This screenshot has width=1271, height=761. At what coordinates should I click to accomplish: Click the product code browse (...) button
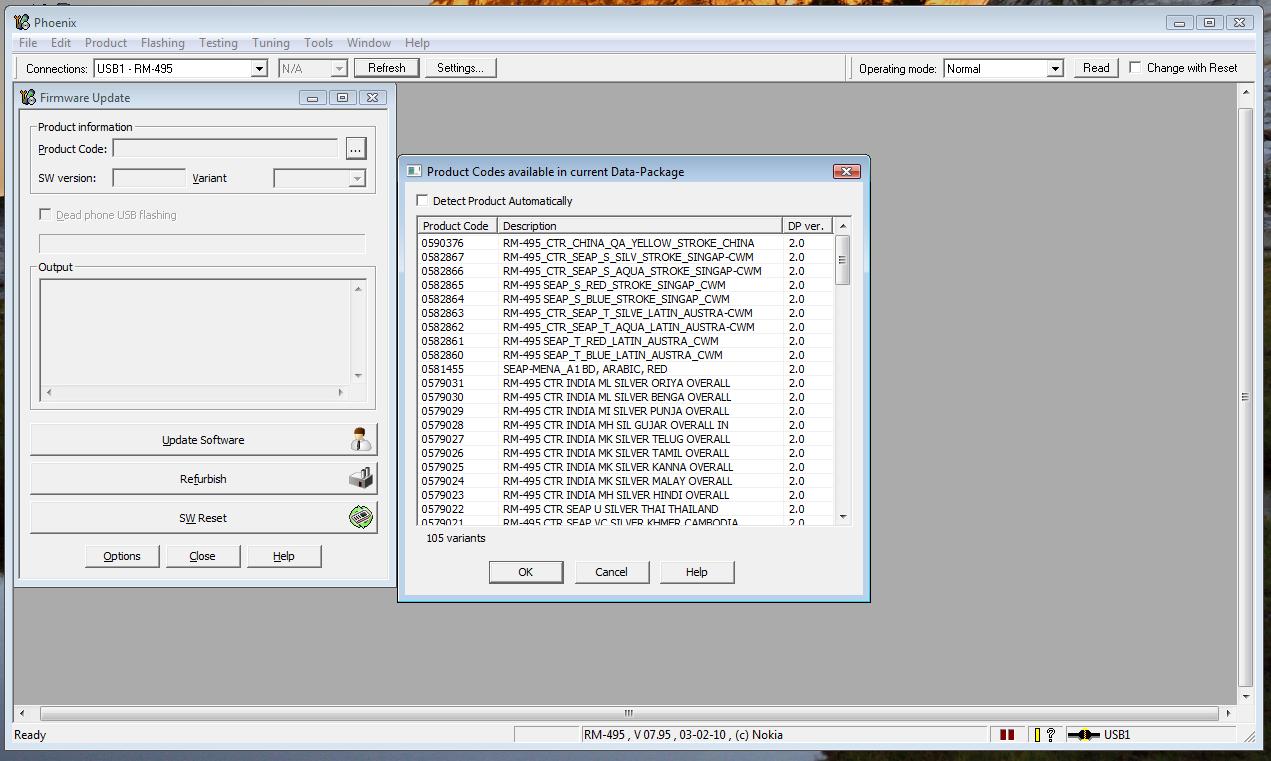(355, 148)
